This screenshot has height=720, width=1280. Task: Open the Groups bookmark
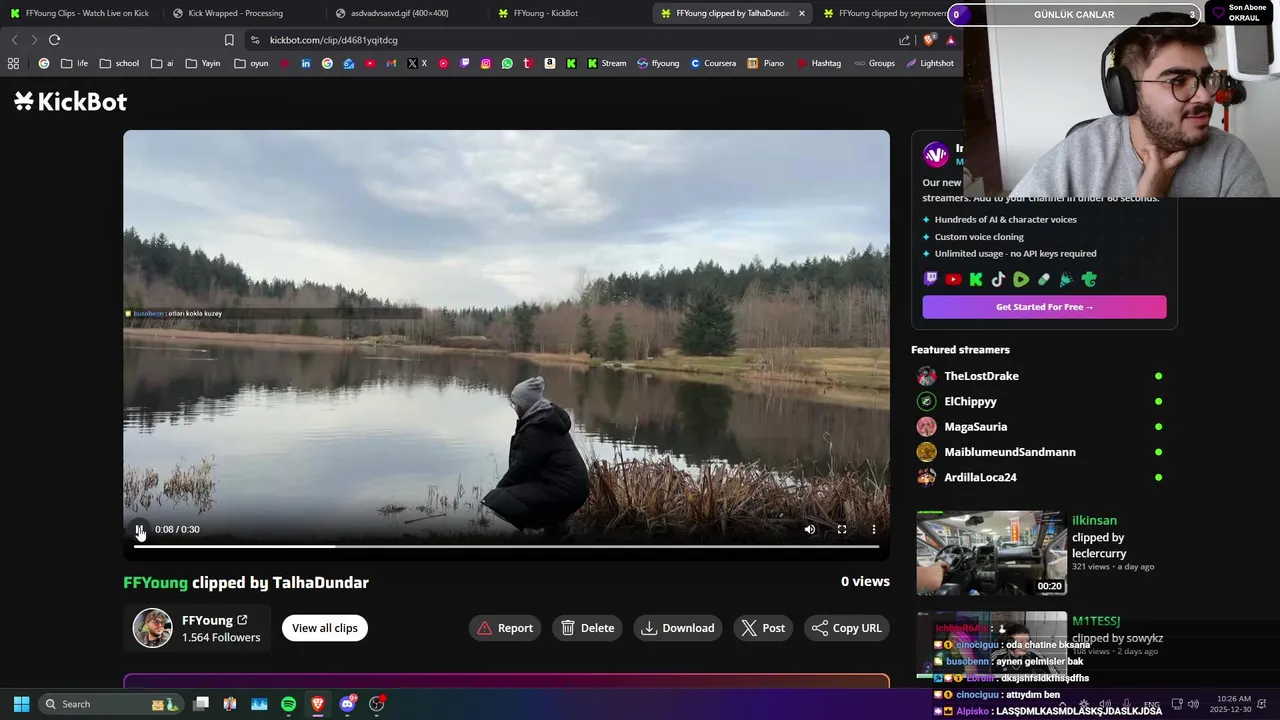coord(874,63)
